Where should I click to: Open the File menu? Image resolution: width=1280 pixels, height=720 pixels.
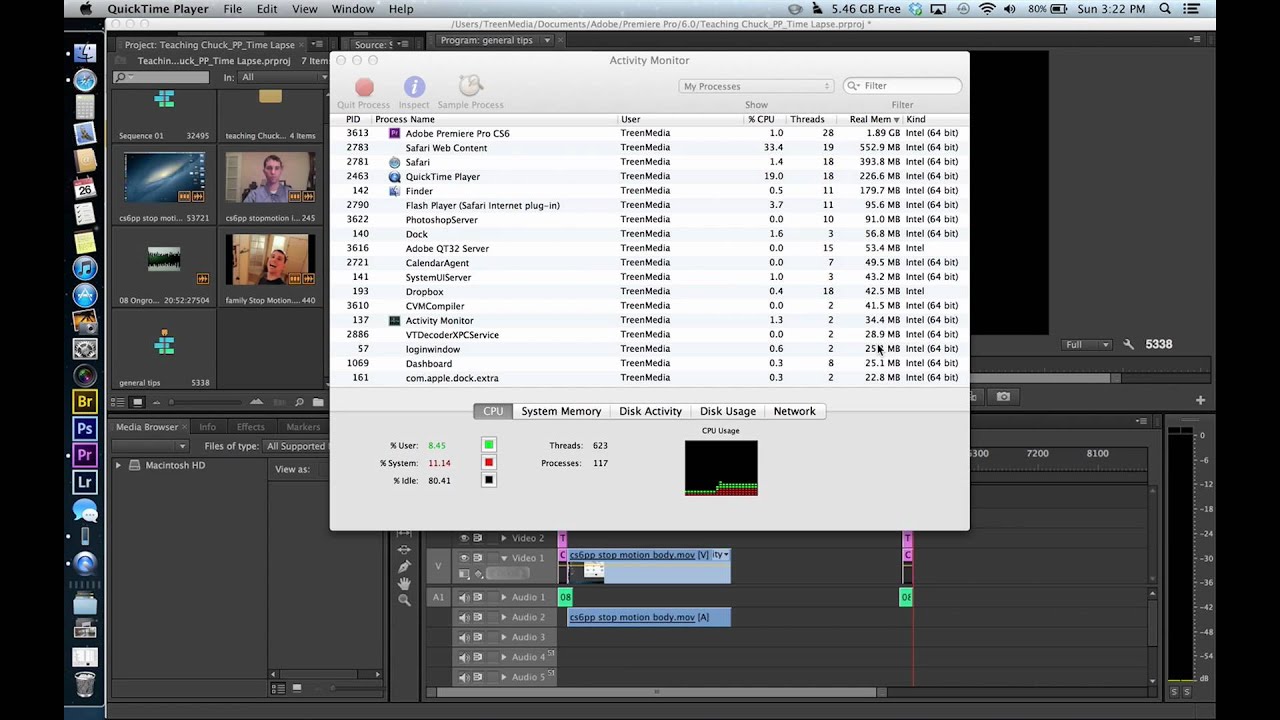click(x=232, y=9)
